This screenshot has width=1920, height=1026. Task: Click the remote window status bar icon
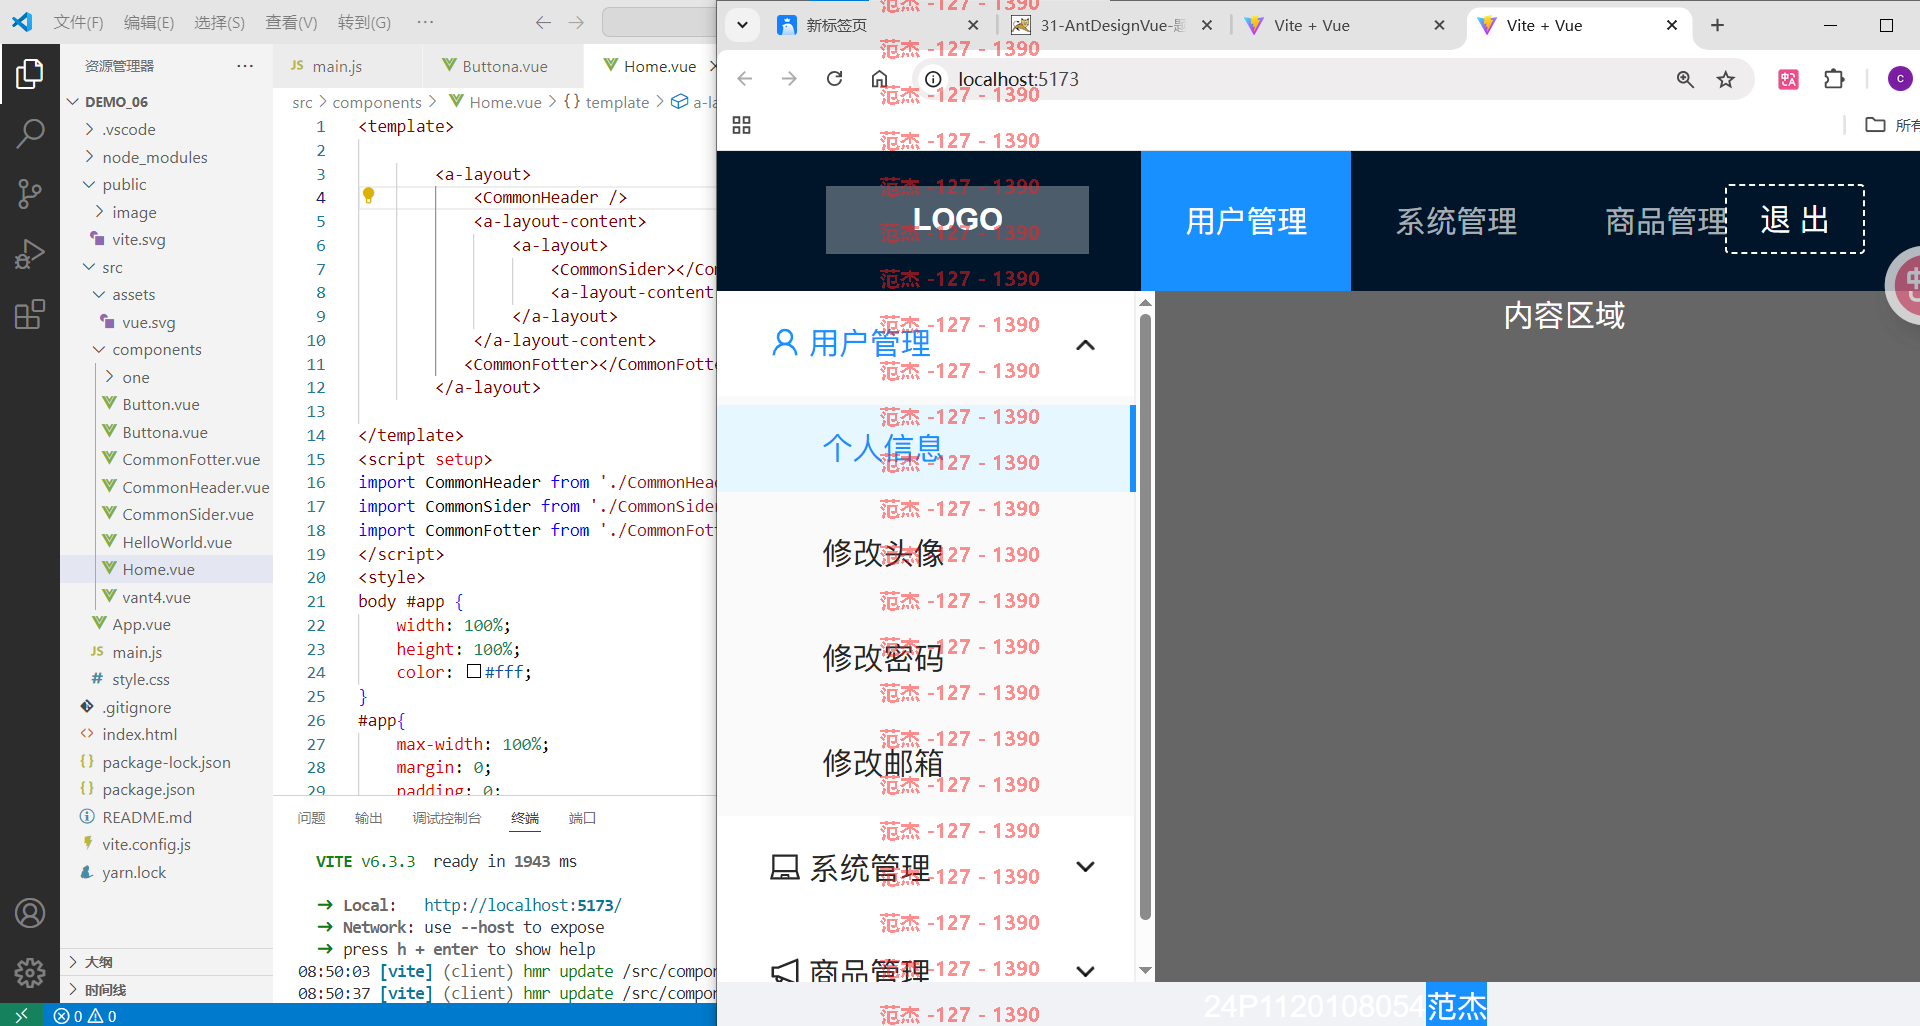click(21, 1015)
